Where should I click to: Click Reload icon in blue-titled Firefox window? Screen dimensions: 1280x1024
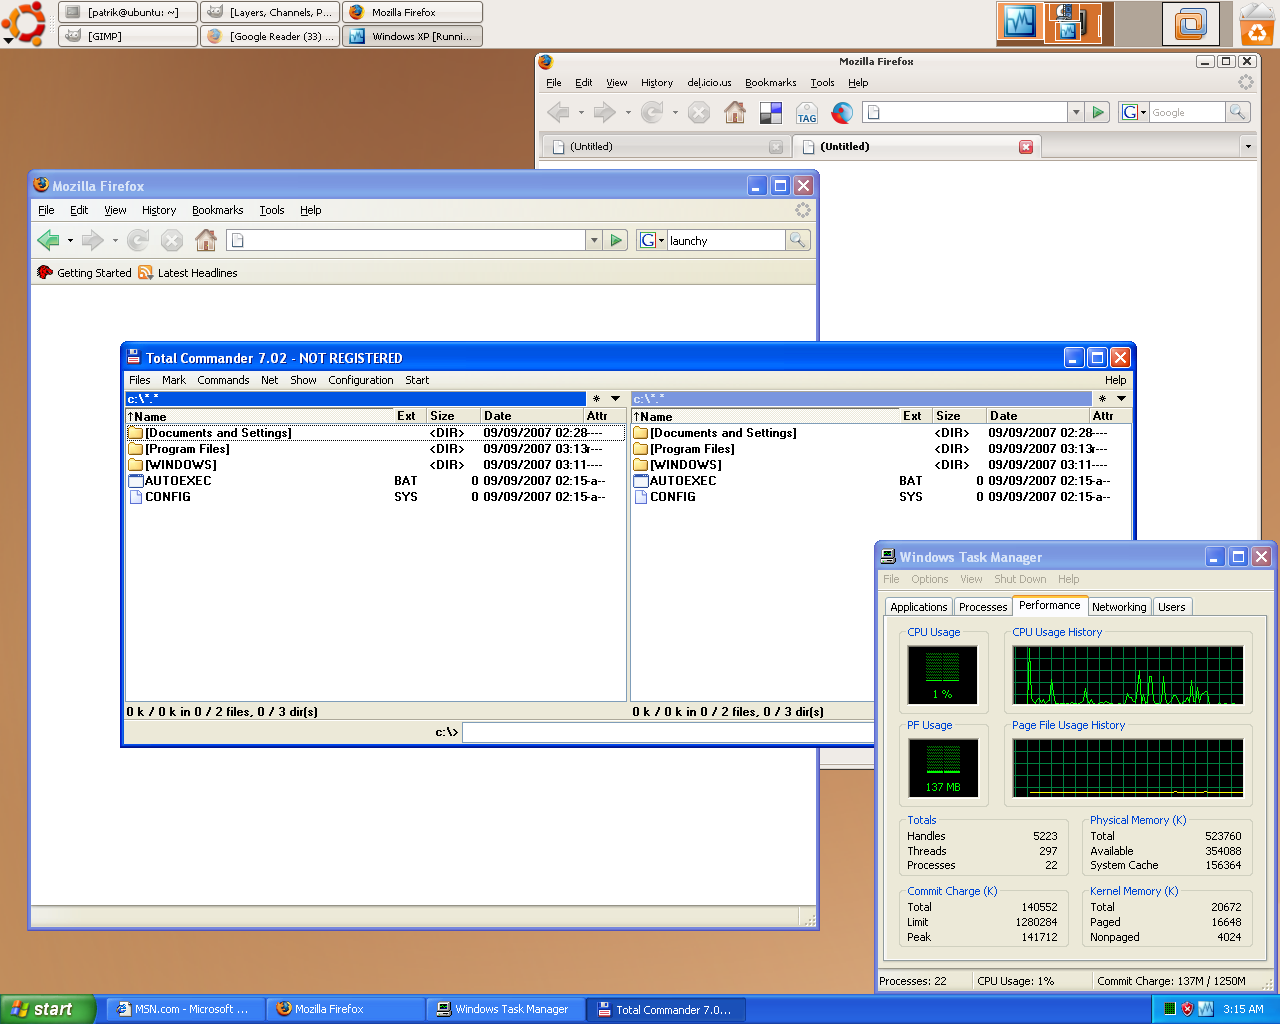pos(138,240)
